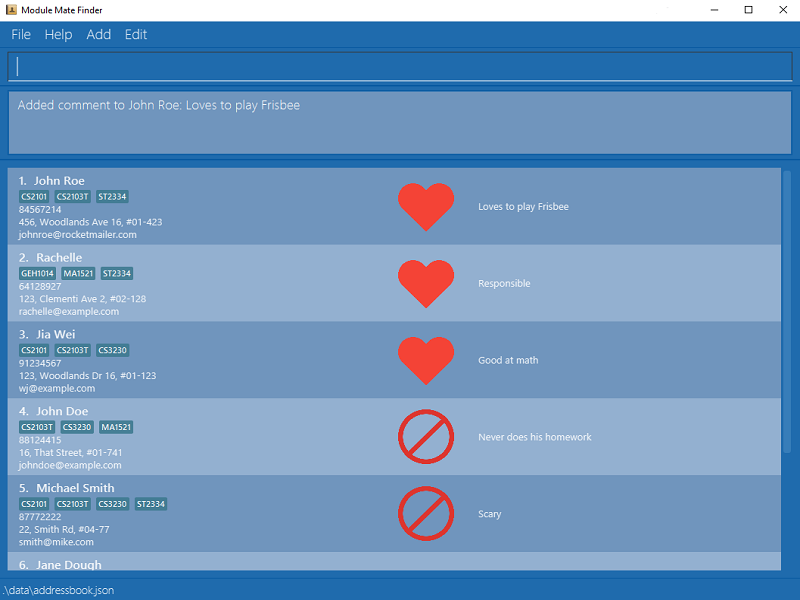Click Jia Wei's CS2101 tag
800x600 pixels.
point(34,351)
